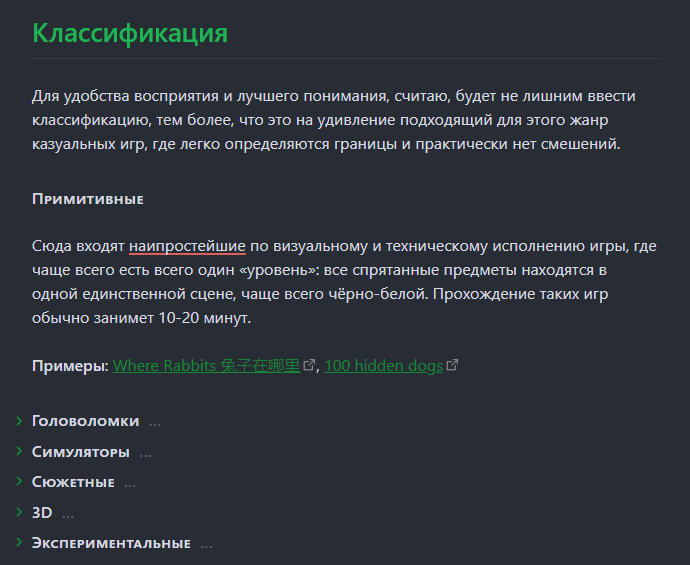The image size is (690, 565).
Task: Open the 100 hidden dogs link
Action: click(x=383, y=366)
